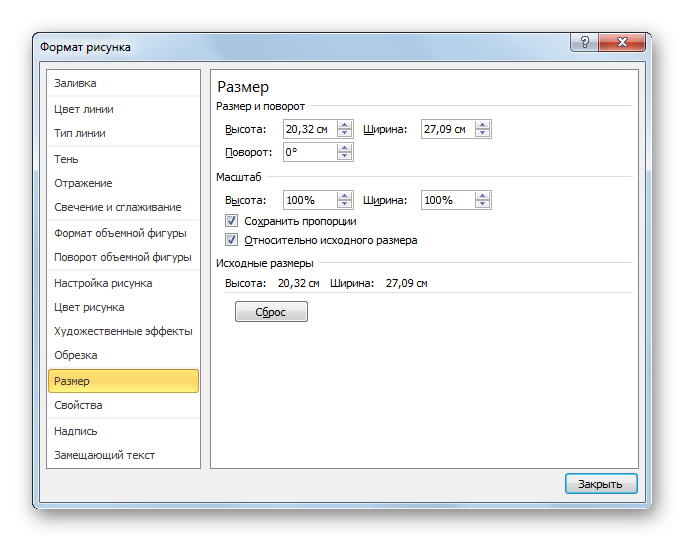685x542 pixels.
Task: Open dialog help question mark
Action: click(585, 42)
